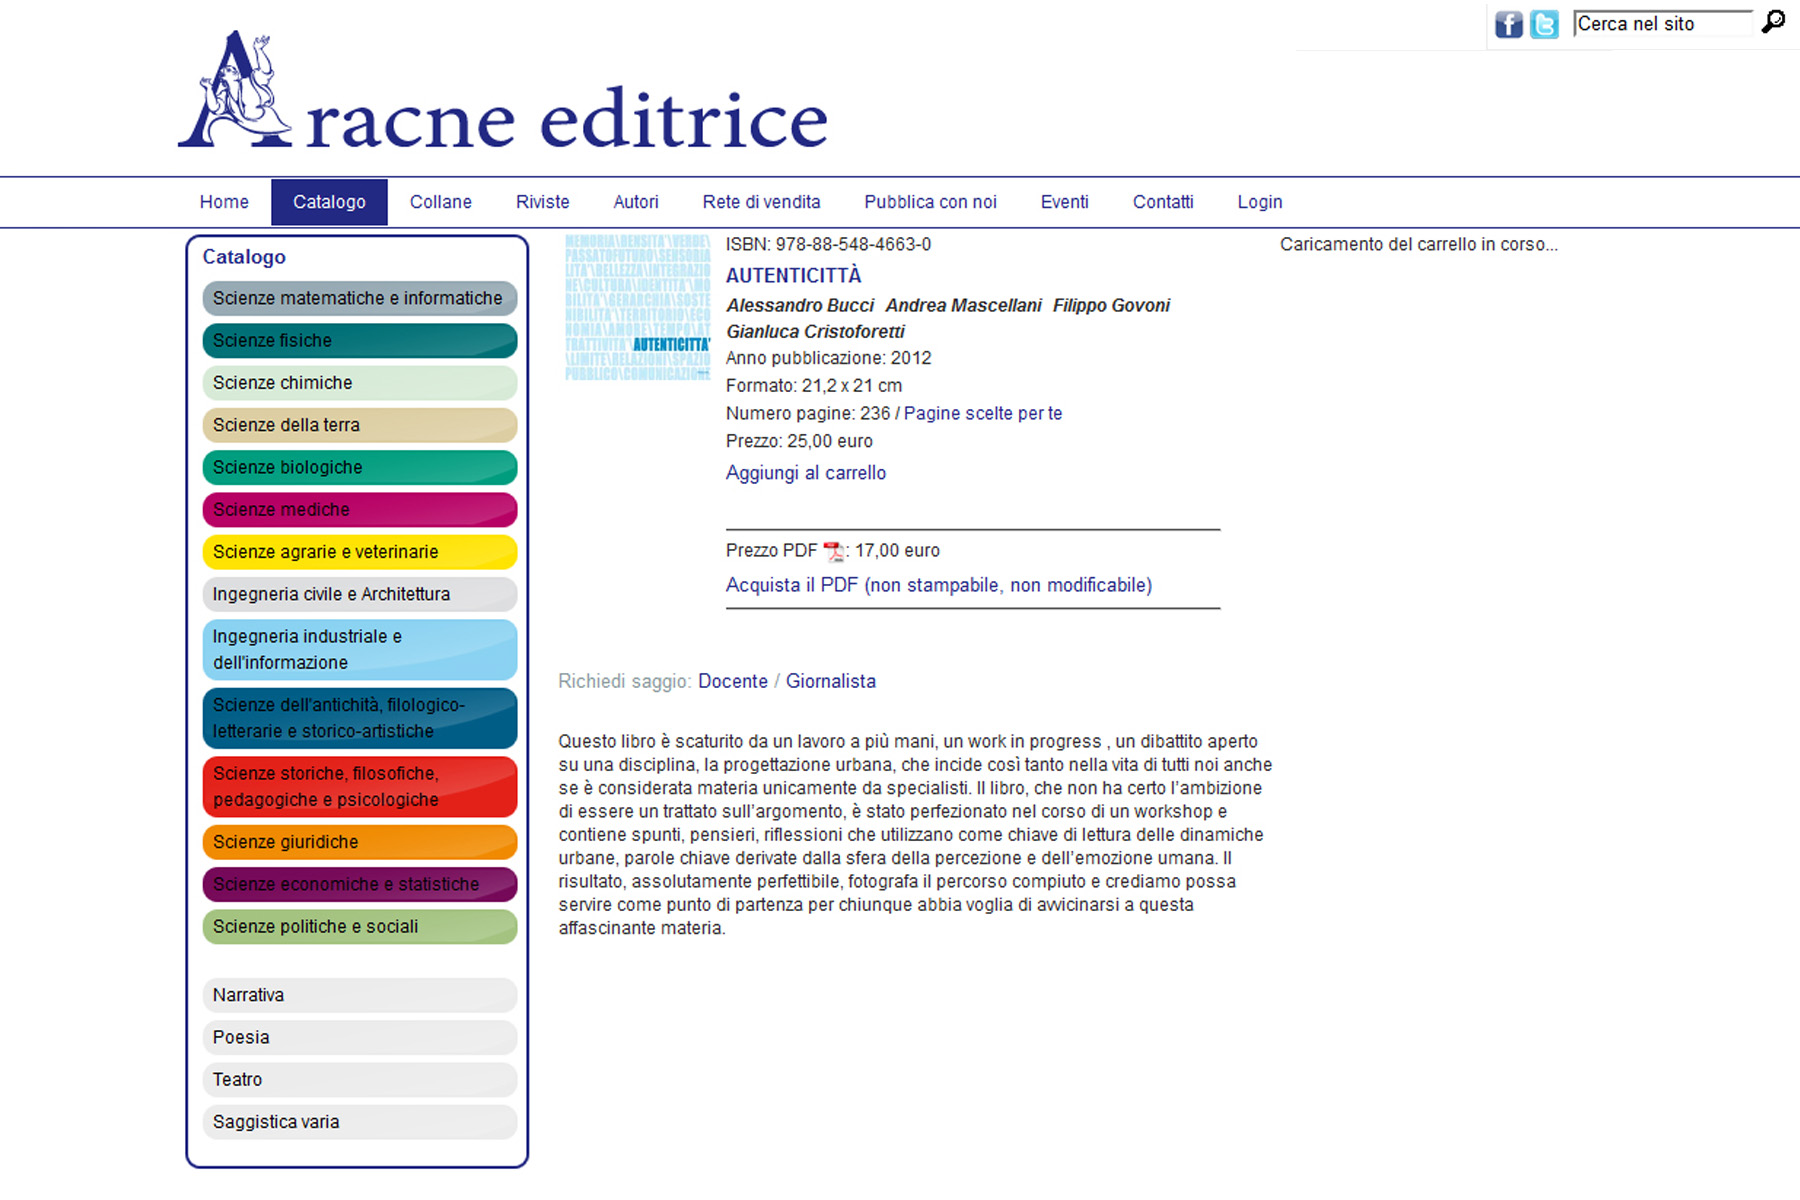
Task: Click Aggiungi al carrello link
Action: (x=806, y=473)
